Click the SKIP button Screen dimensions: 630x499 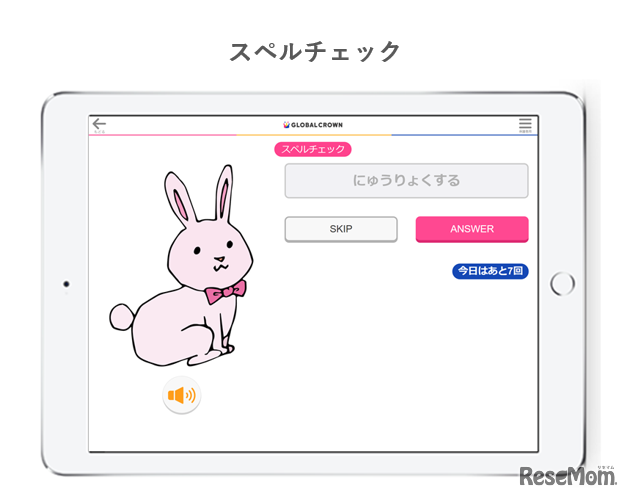pyautogui.click(x=341, y=229)
